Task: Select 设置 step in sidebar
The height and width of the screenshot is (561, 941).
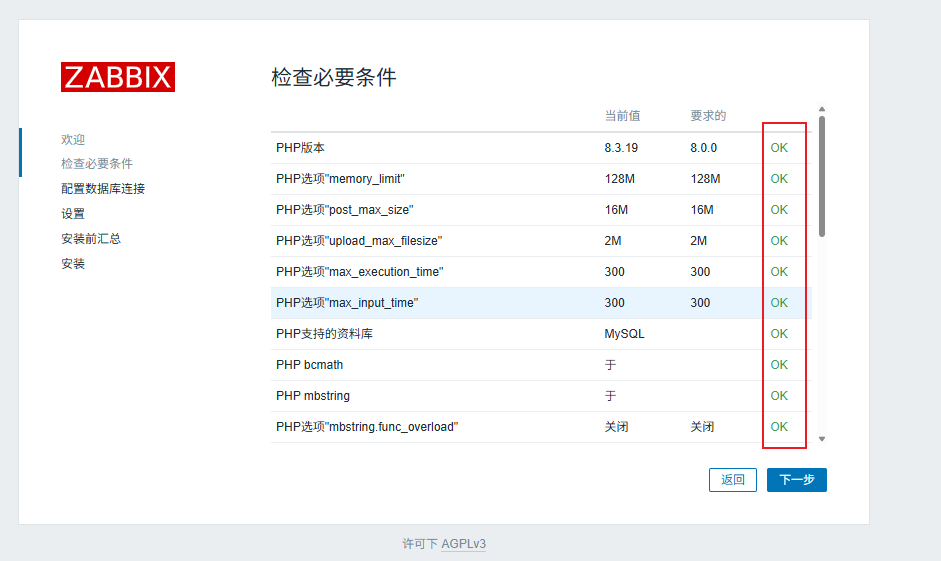Action: pos(73,214)
